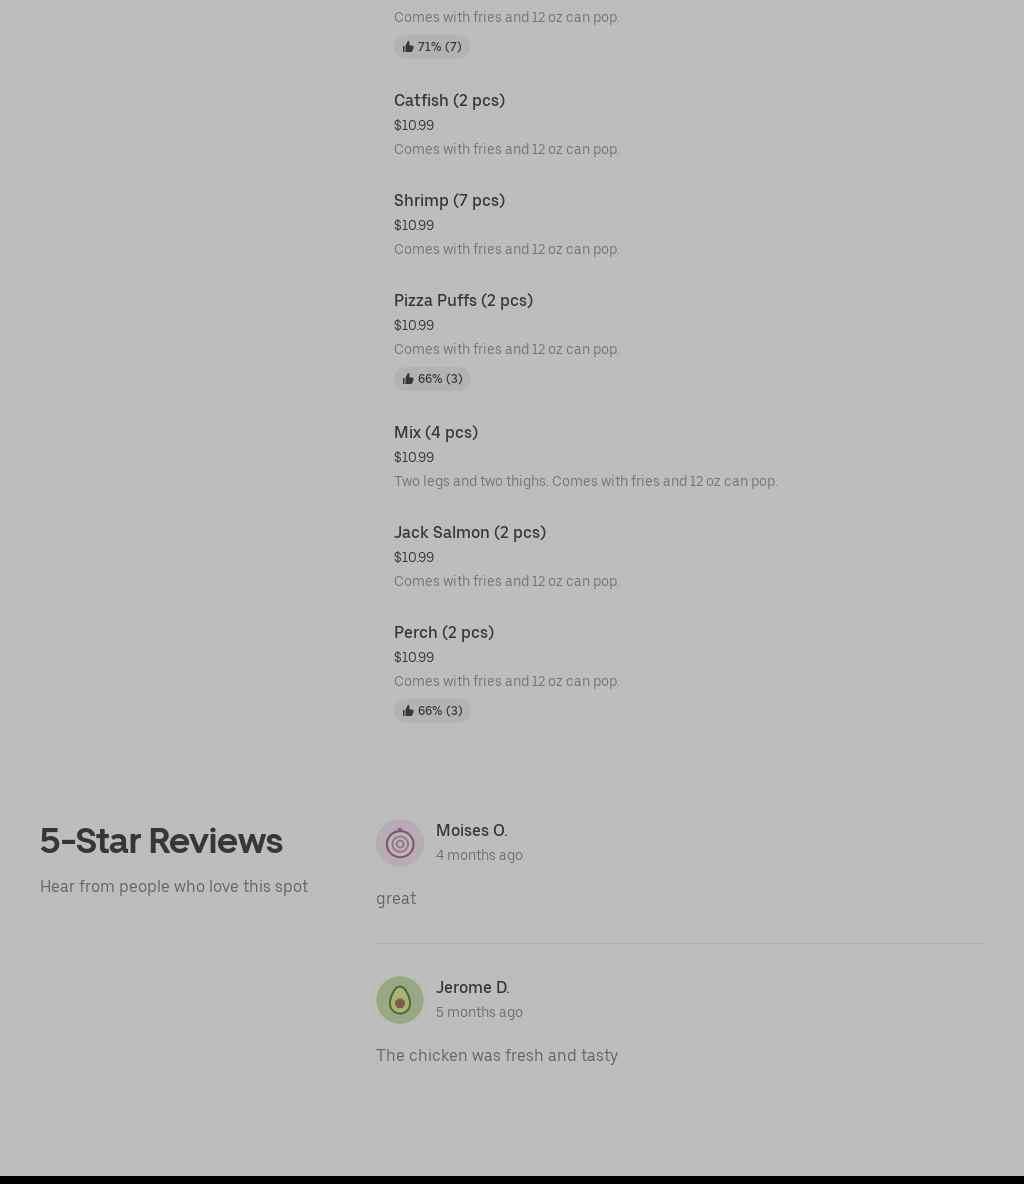Click Moises O.'s onion avatar icon
This screenshot has width=1024, height=1184.
[400, 843]
